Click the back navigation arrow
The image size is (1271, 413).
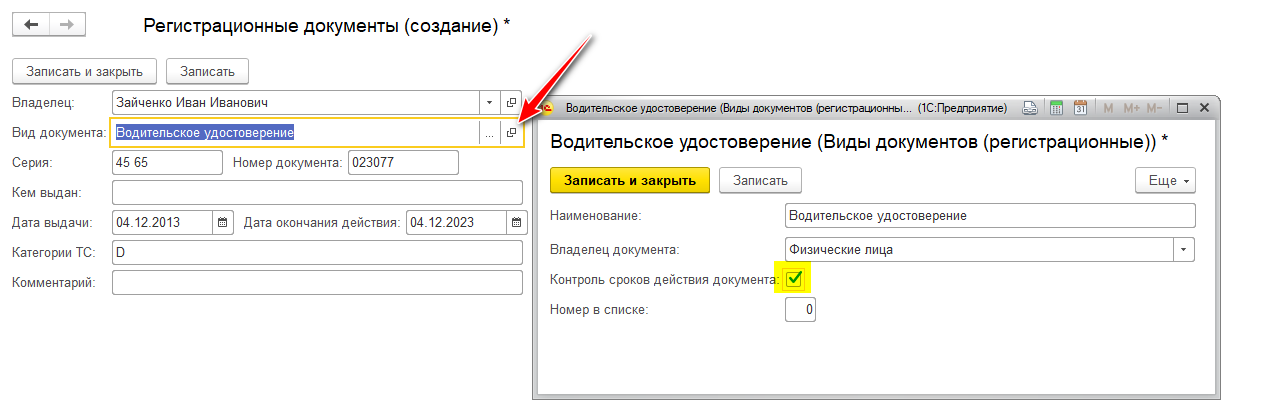(31, 25)
